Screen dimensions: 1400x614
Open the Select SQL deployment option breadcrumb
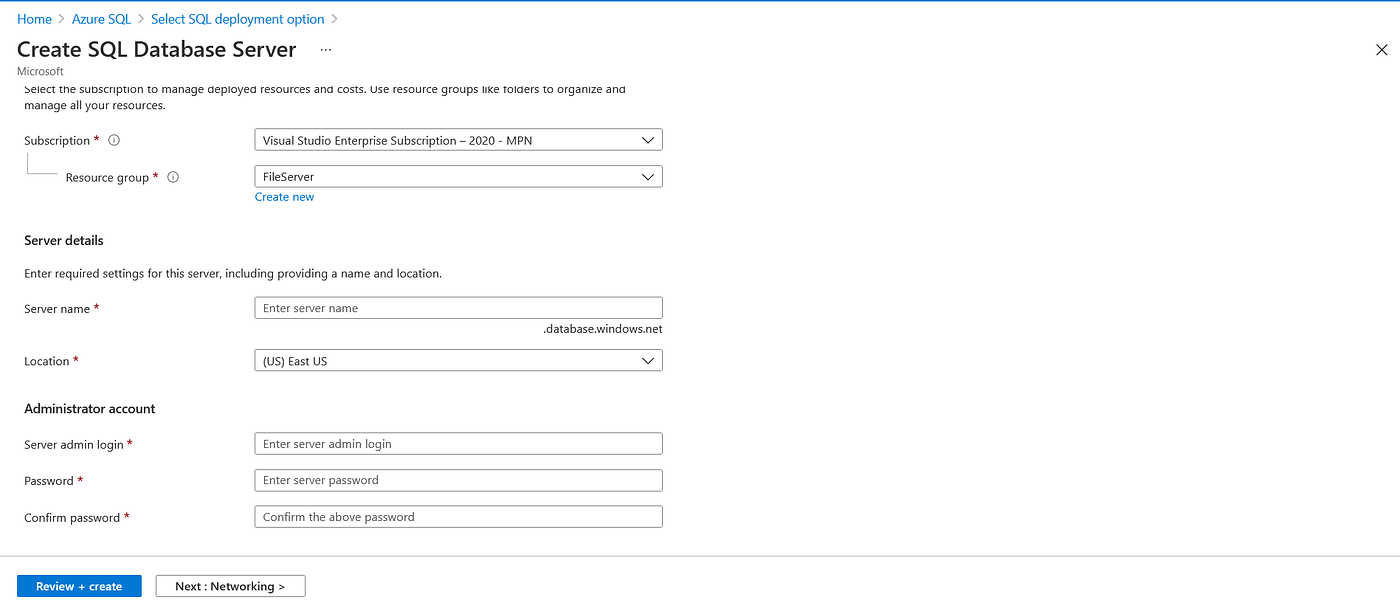237,18
